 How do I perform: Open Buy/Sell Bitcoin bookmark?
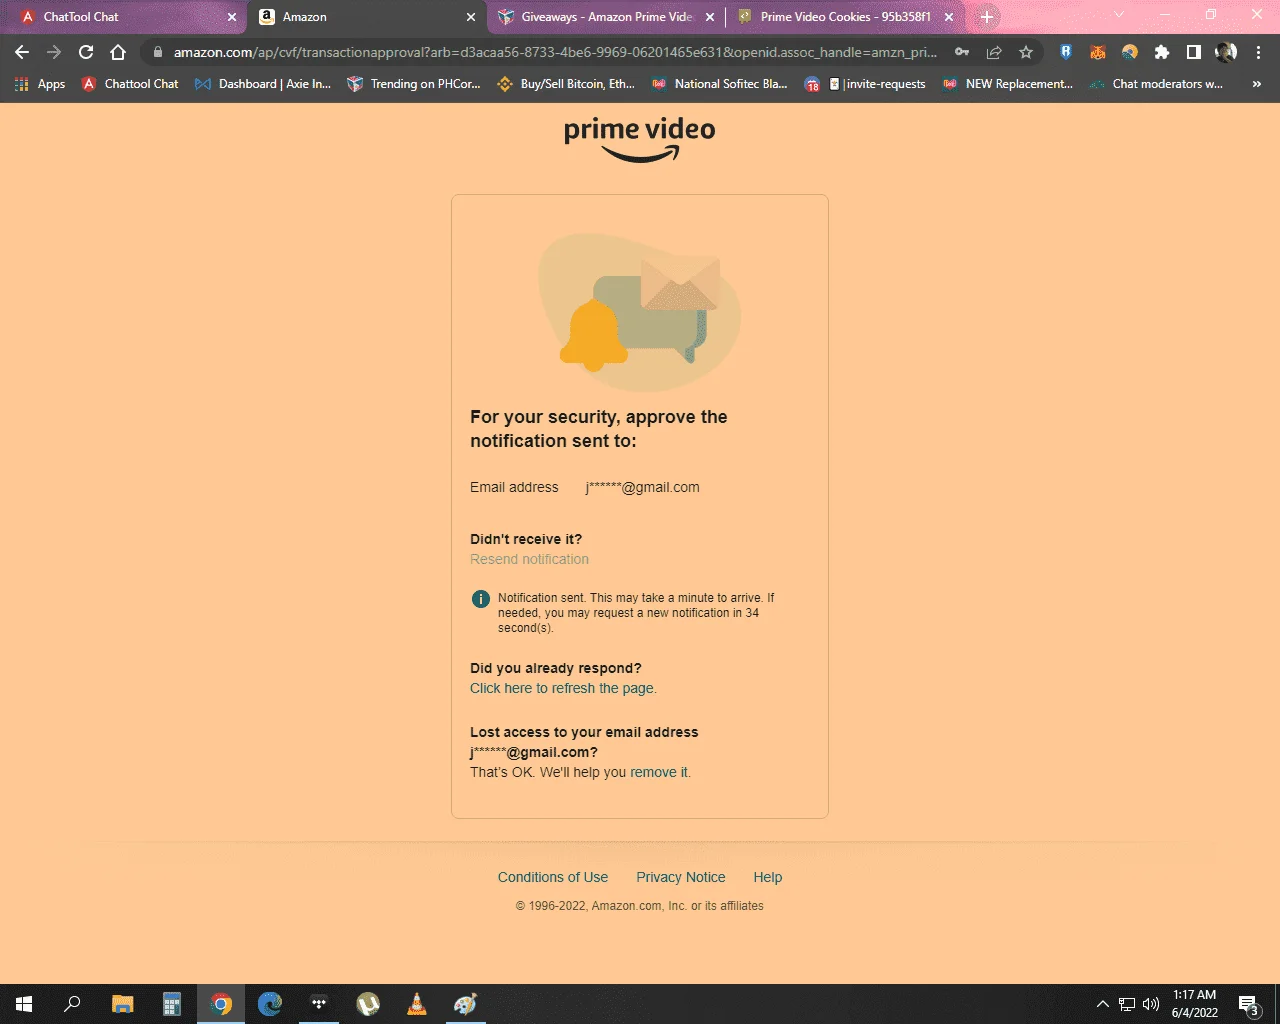[566, 84]
